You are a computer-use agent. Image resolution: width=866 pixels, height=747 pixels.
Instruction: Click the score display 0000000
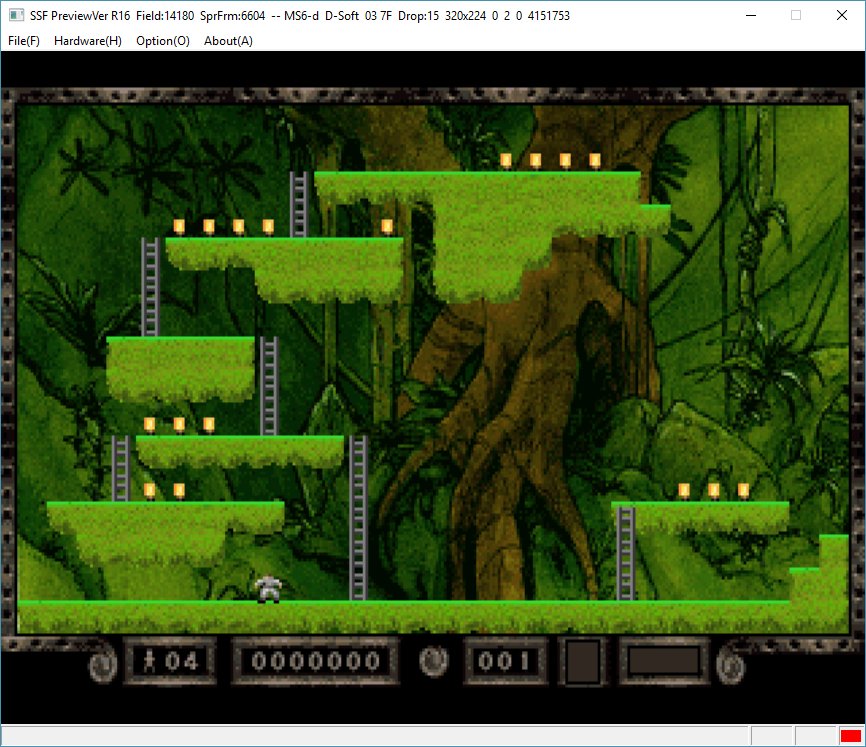pos(315,661)
